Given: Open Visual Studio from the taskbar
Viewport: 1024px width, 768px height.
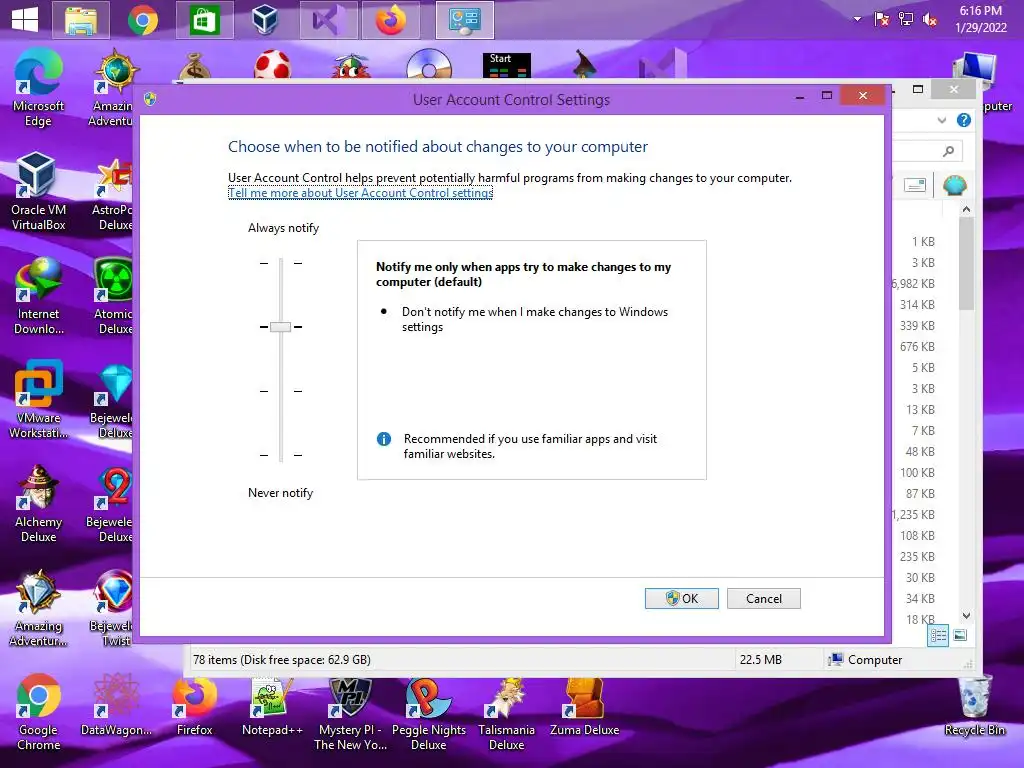Looking at the screenshot, I should coord(328,20).
